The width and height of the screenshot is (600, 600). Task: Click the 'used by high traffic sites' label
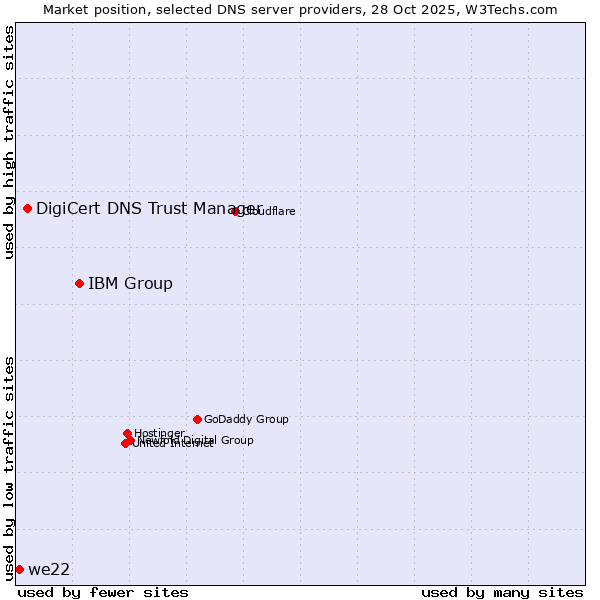(x=9, y=142)
